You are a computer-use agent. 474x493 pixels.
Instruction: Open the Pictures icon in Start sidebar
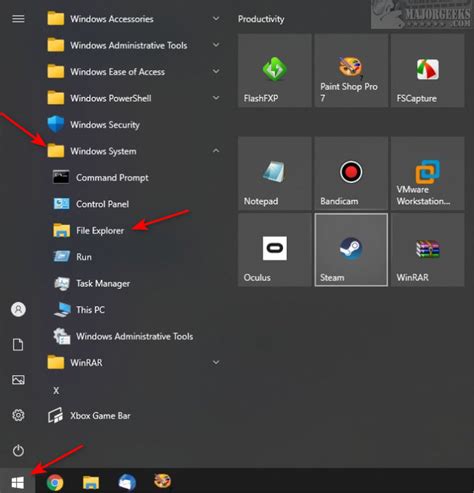click(18, 380)
